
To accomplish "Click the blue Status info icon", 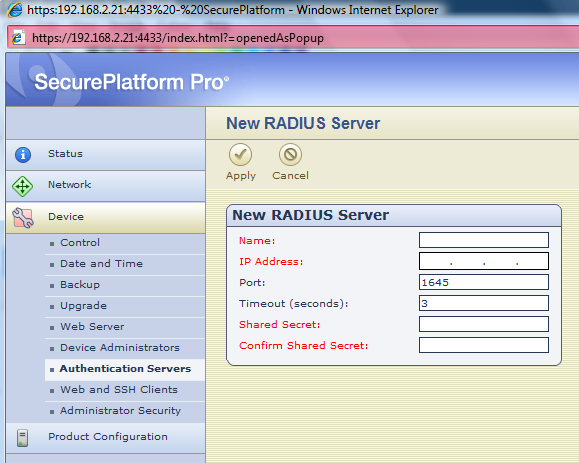I will point(23,155).
